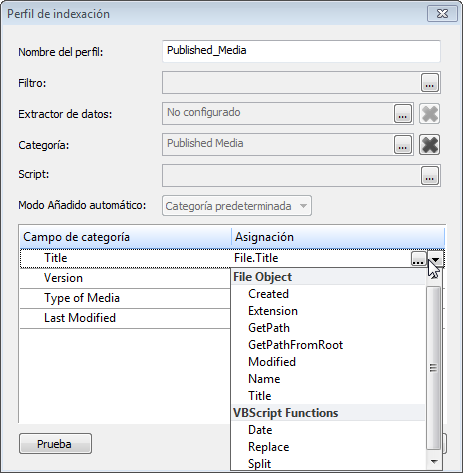Browse for an Extractor de datos
This screenshot has height=473, width=463.
pyautogui.click(x=403, y=114)
